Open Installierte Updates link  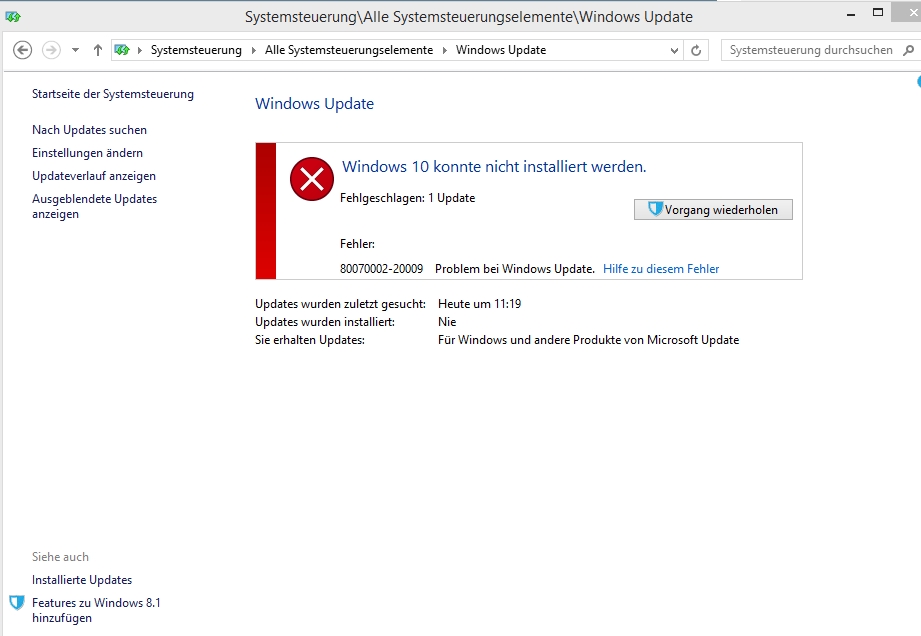pyautogui.click(x=82, y=580)
